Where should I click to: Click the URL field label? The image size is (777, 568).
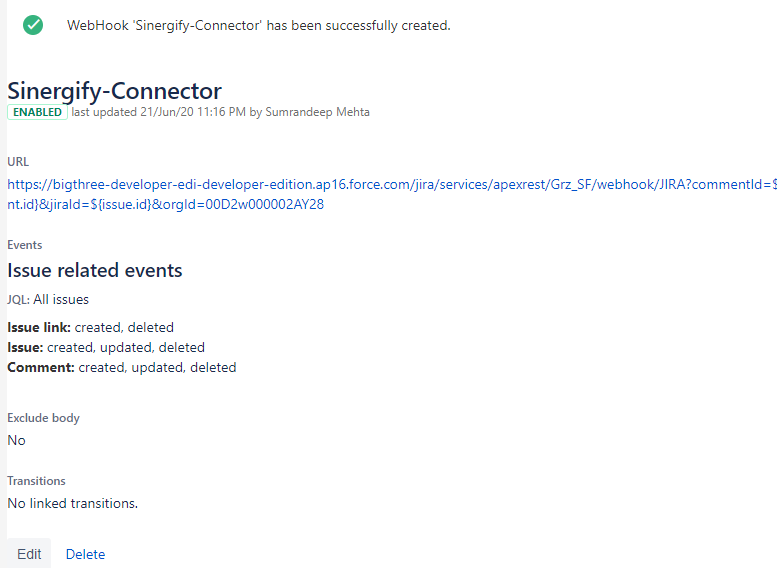(x=18, y=162)
